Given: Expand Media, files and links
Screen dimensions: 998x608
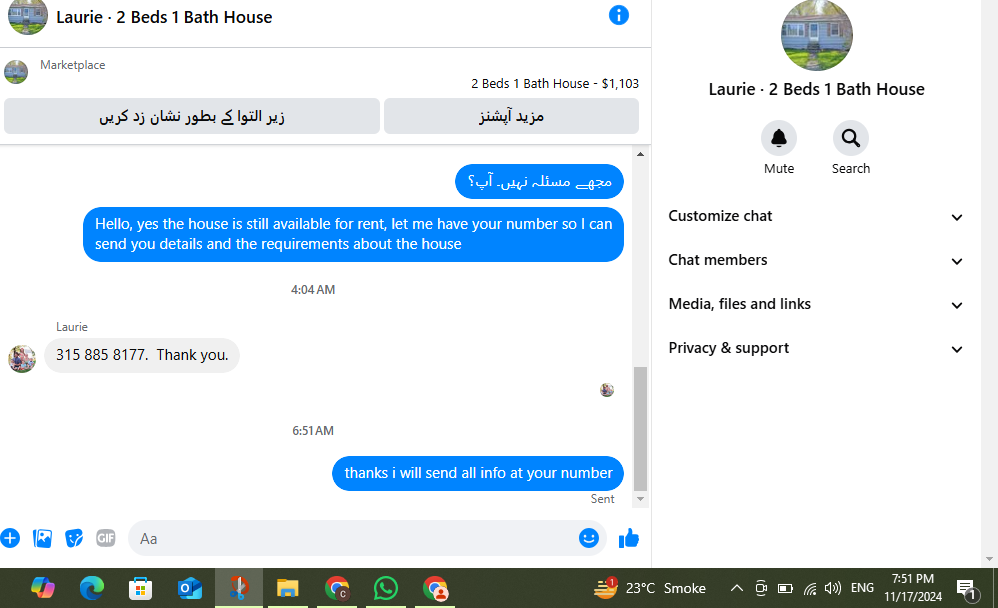Looking at the screenshot, I should tap(815, 304).
